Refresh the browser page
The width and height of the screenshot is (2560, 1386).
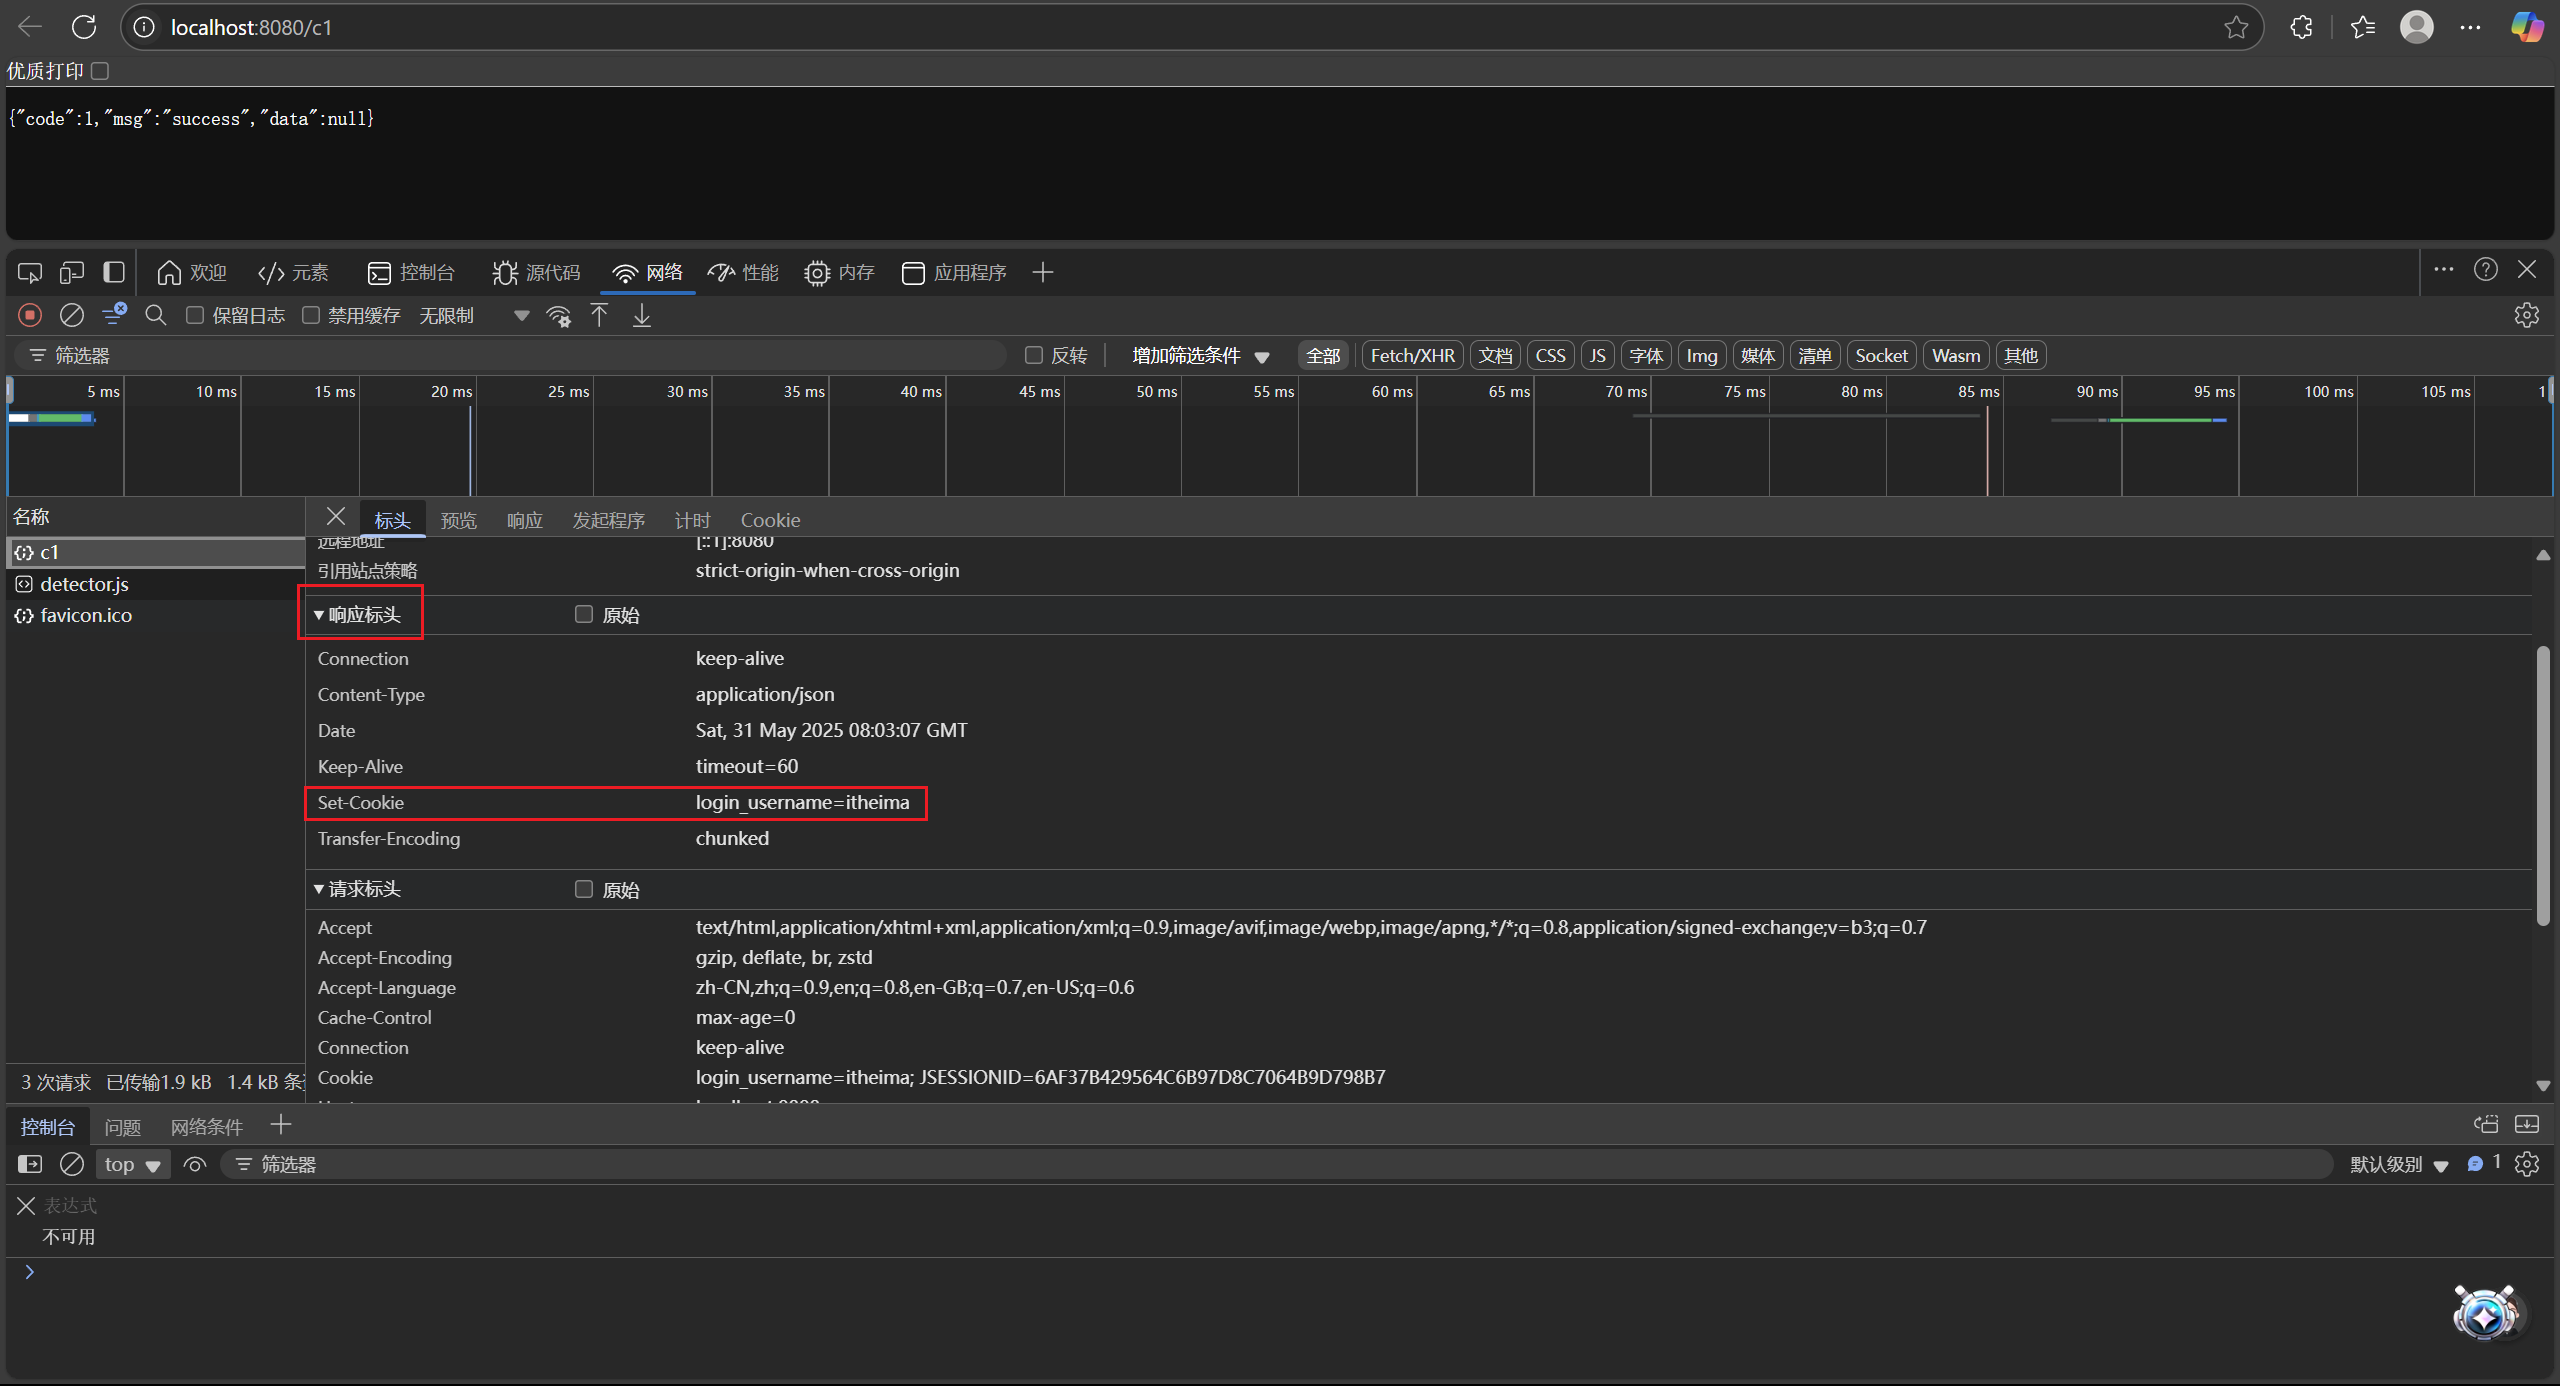[84, 27]
